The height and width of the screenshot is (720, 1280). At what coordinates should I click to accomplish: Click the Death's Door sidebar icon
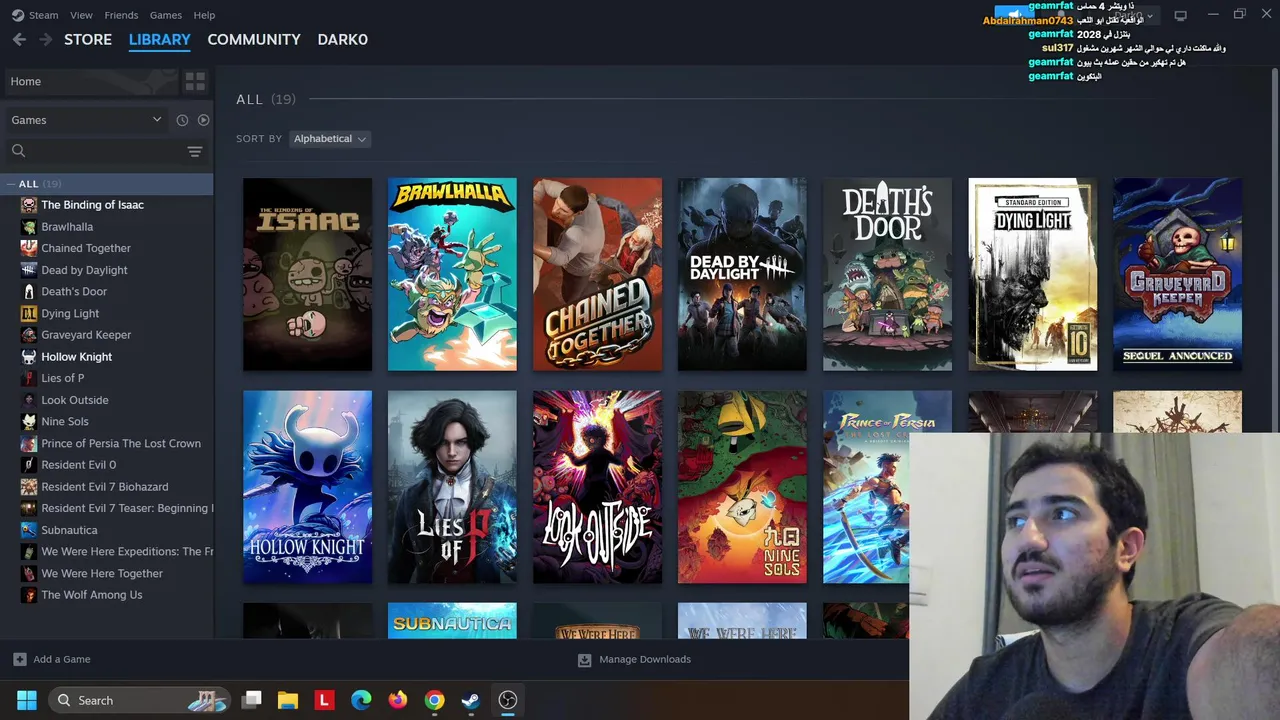29,292
